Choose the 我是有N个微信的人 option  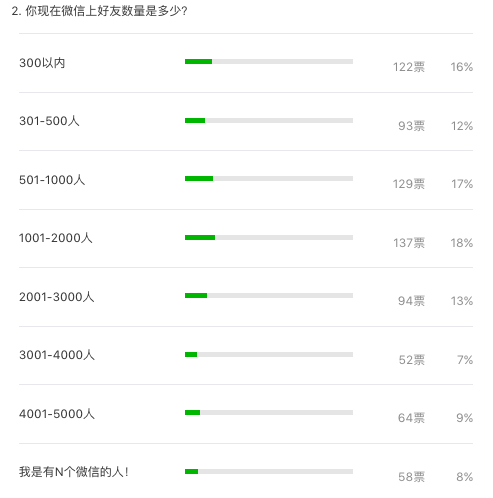click(x=74, y=472)
